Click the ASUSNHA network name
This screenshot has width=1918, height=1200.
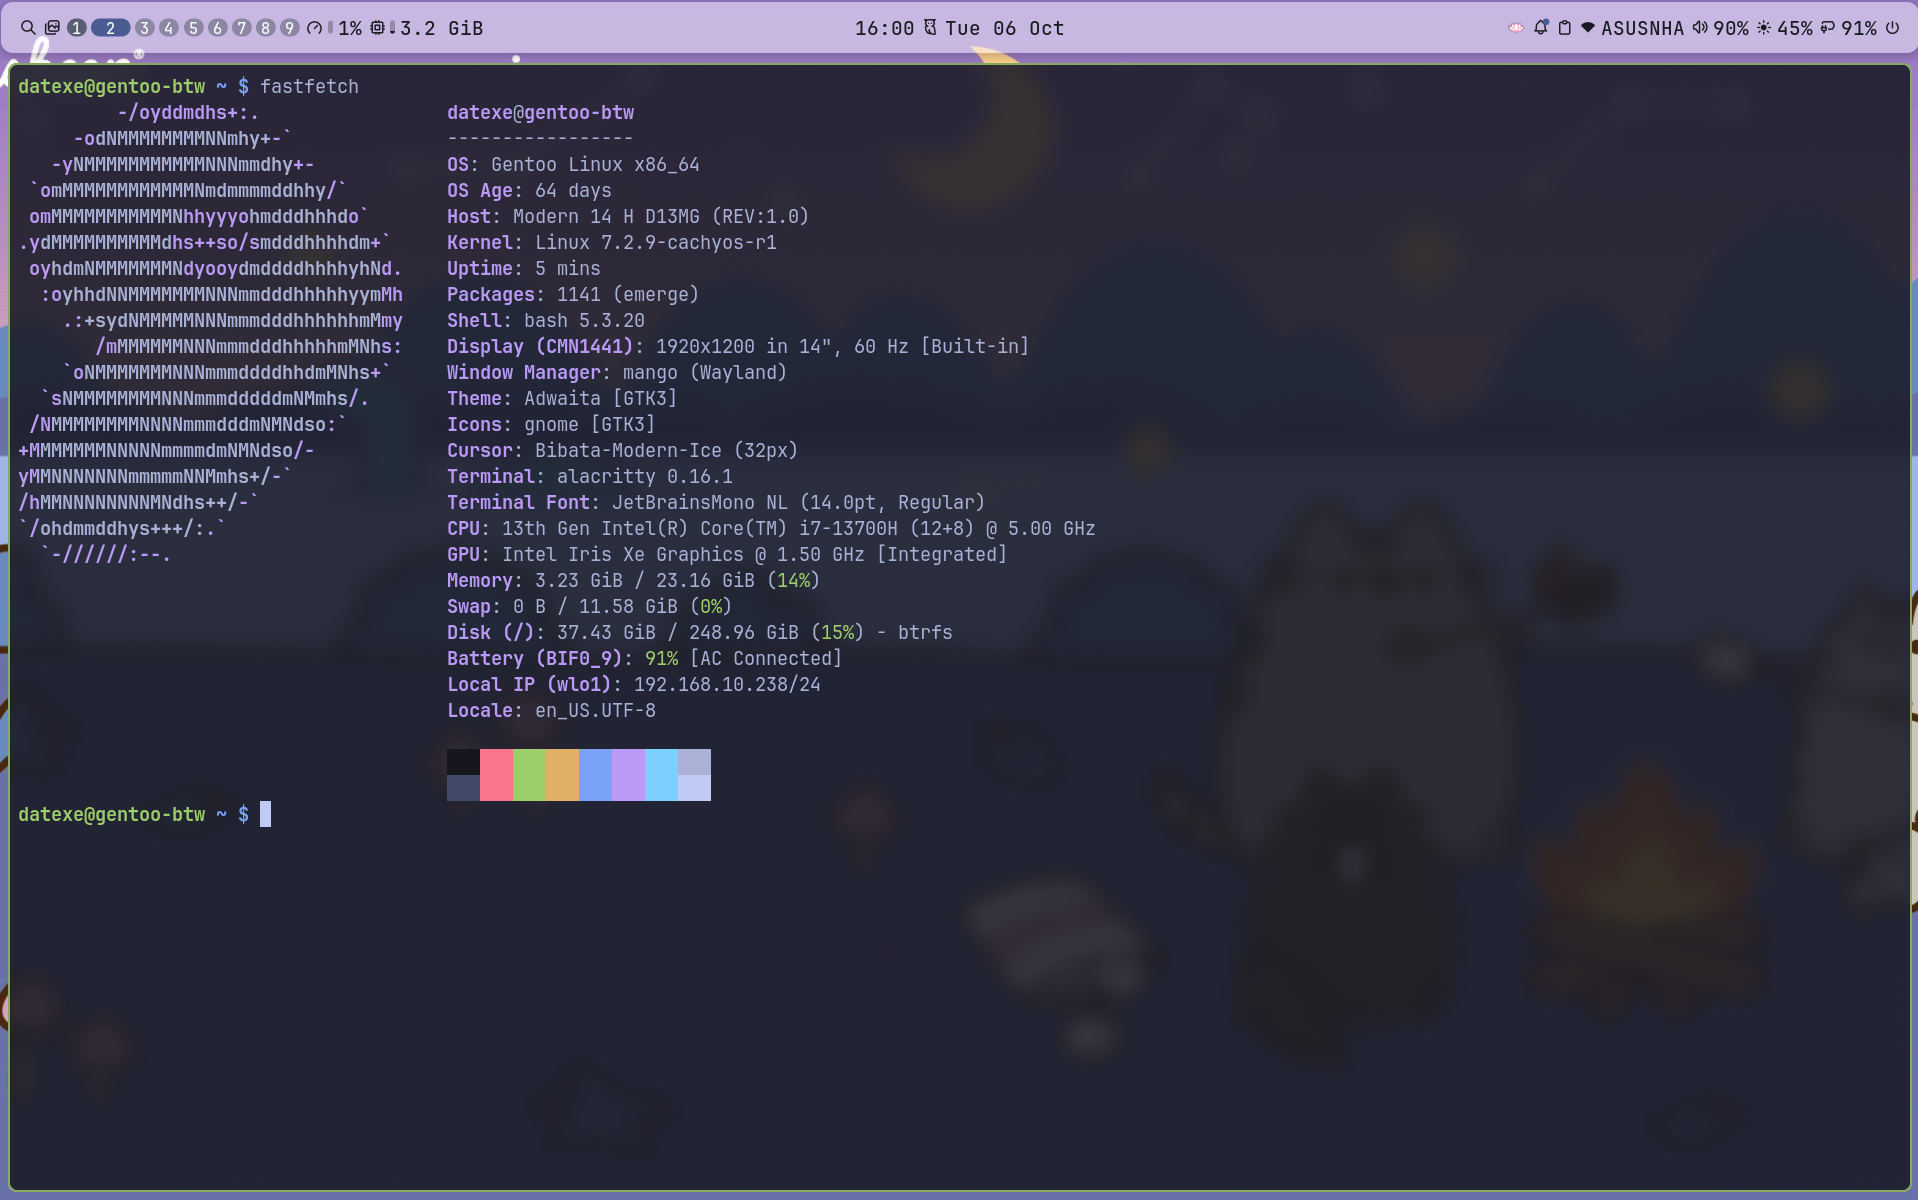point(1643,28)
